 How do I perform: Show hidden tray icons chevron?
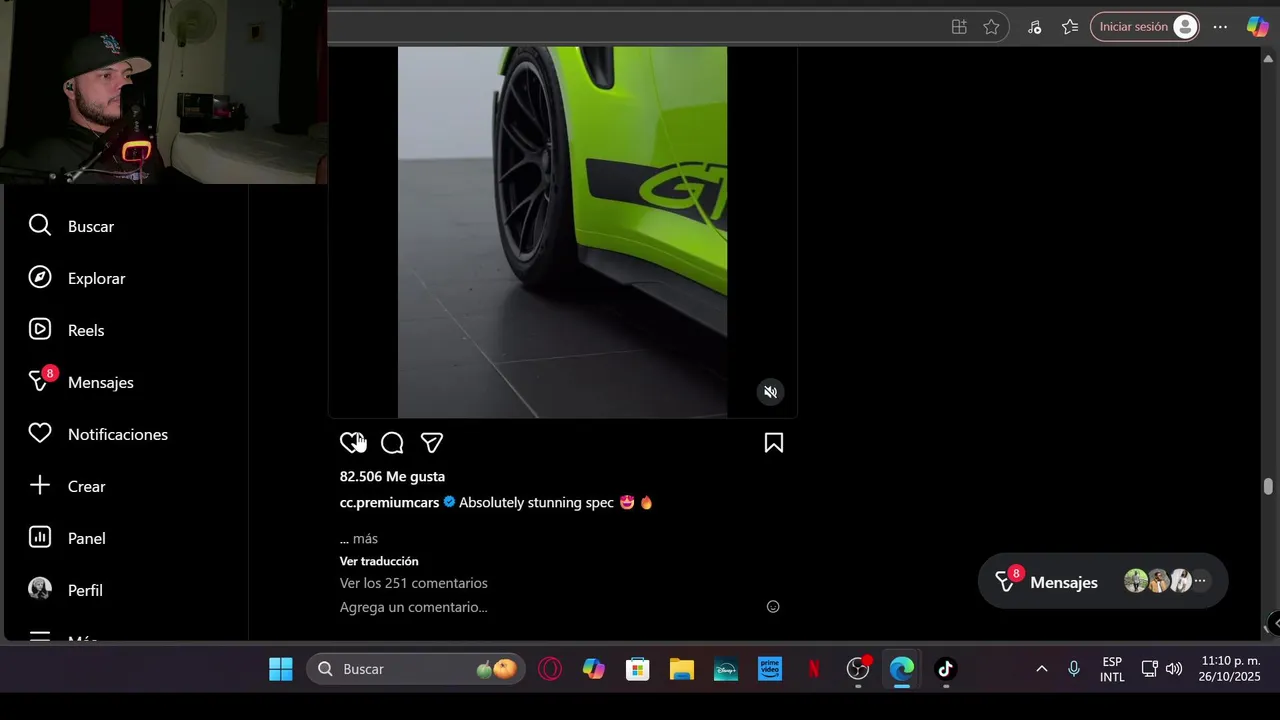(1041, 669)
